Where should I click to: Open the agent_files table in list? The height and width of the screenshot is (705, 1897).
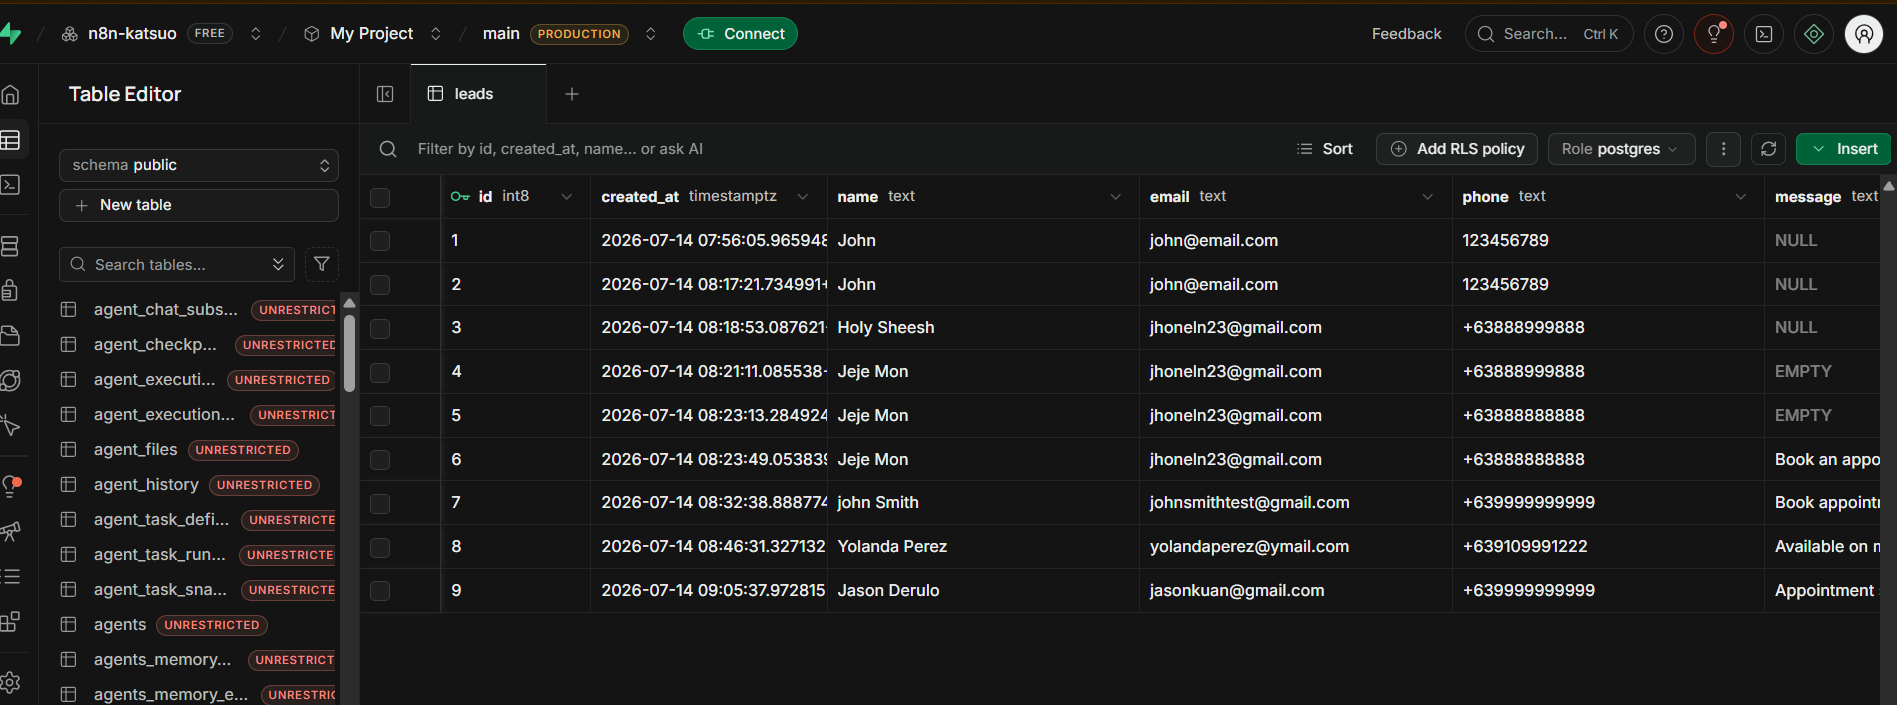(135, 450)
